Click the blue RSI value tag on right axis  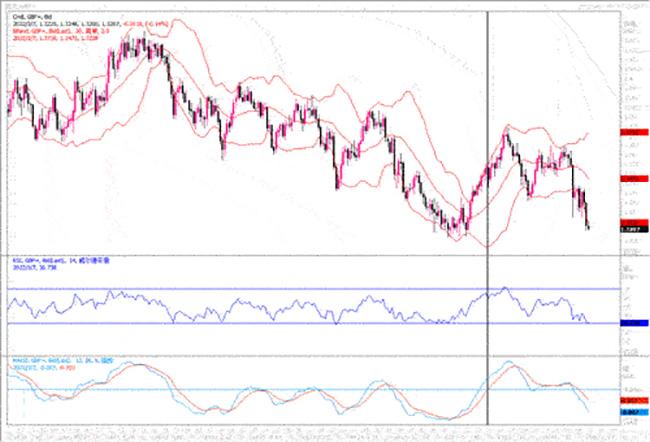tap(630, 323)
